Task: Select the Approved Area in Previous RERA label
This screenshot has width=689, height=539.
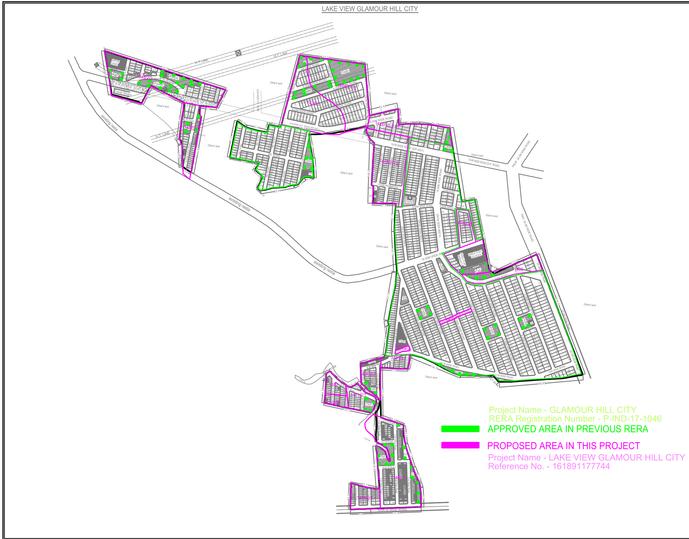Action: [x=560, y=429]
